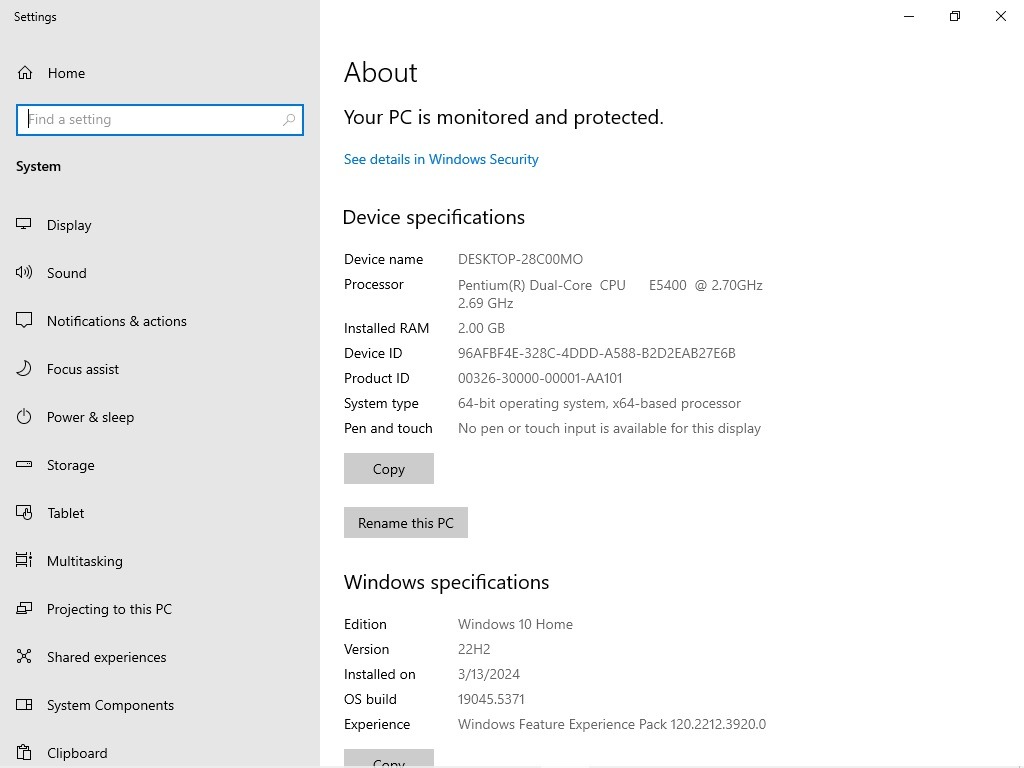Go to Notifications & actions
The width and height of the screenshot is (1024, 768).
pos(160,321)
